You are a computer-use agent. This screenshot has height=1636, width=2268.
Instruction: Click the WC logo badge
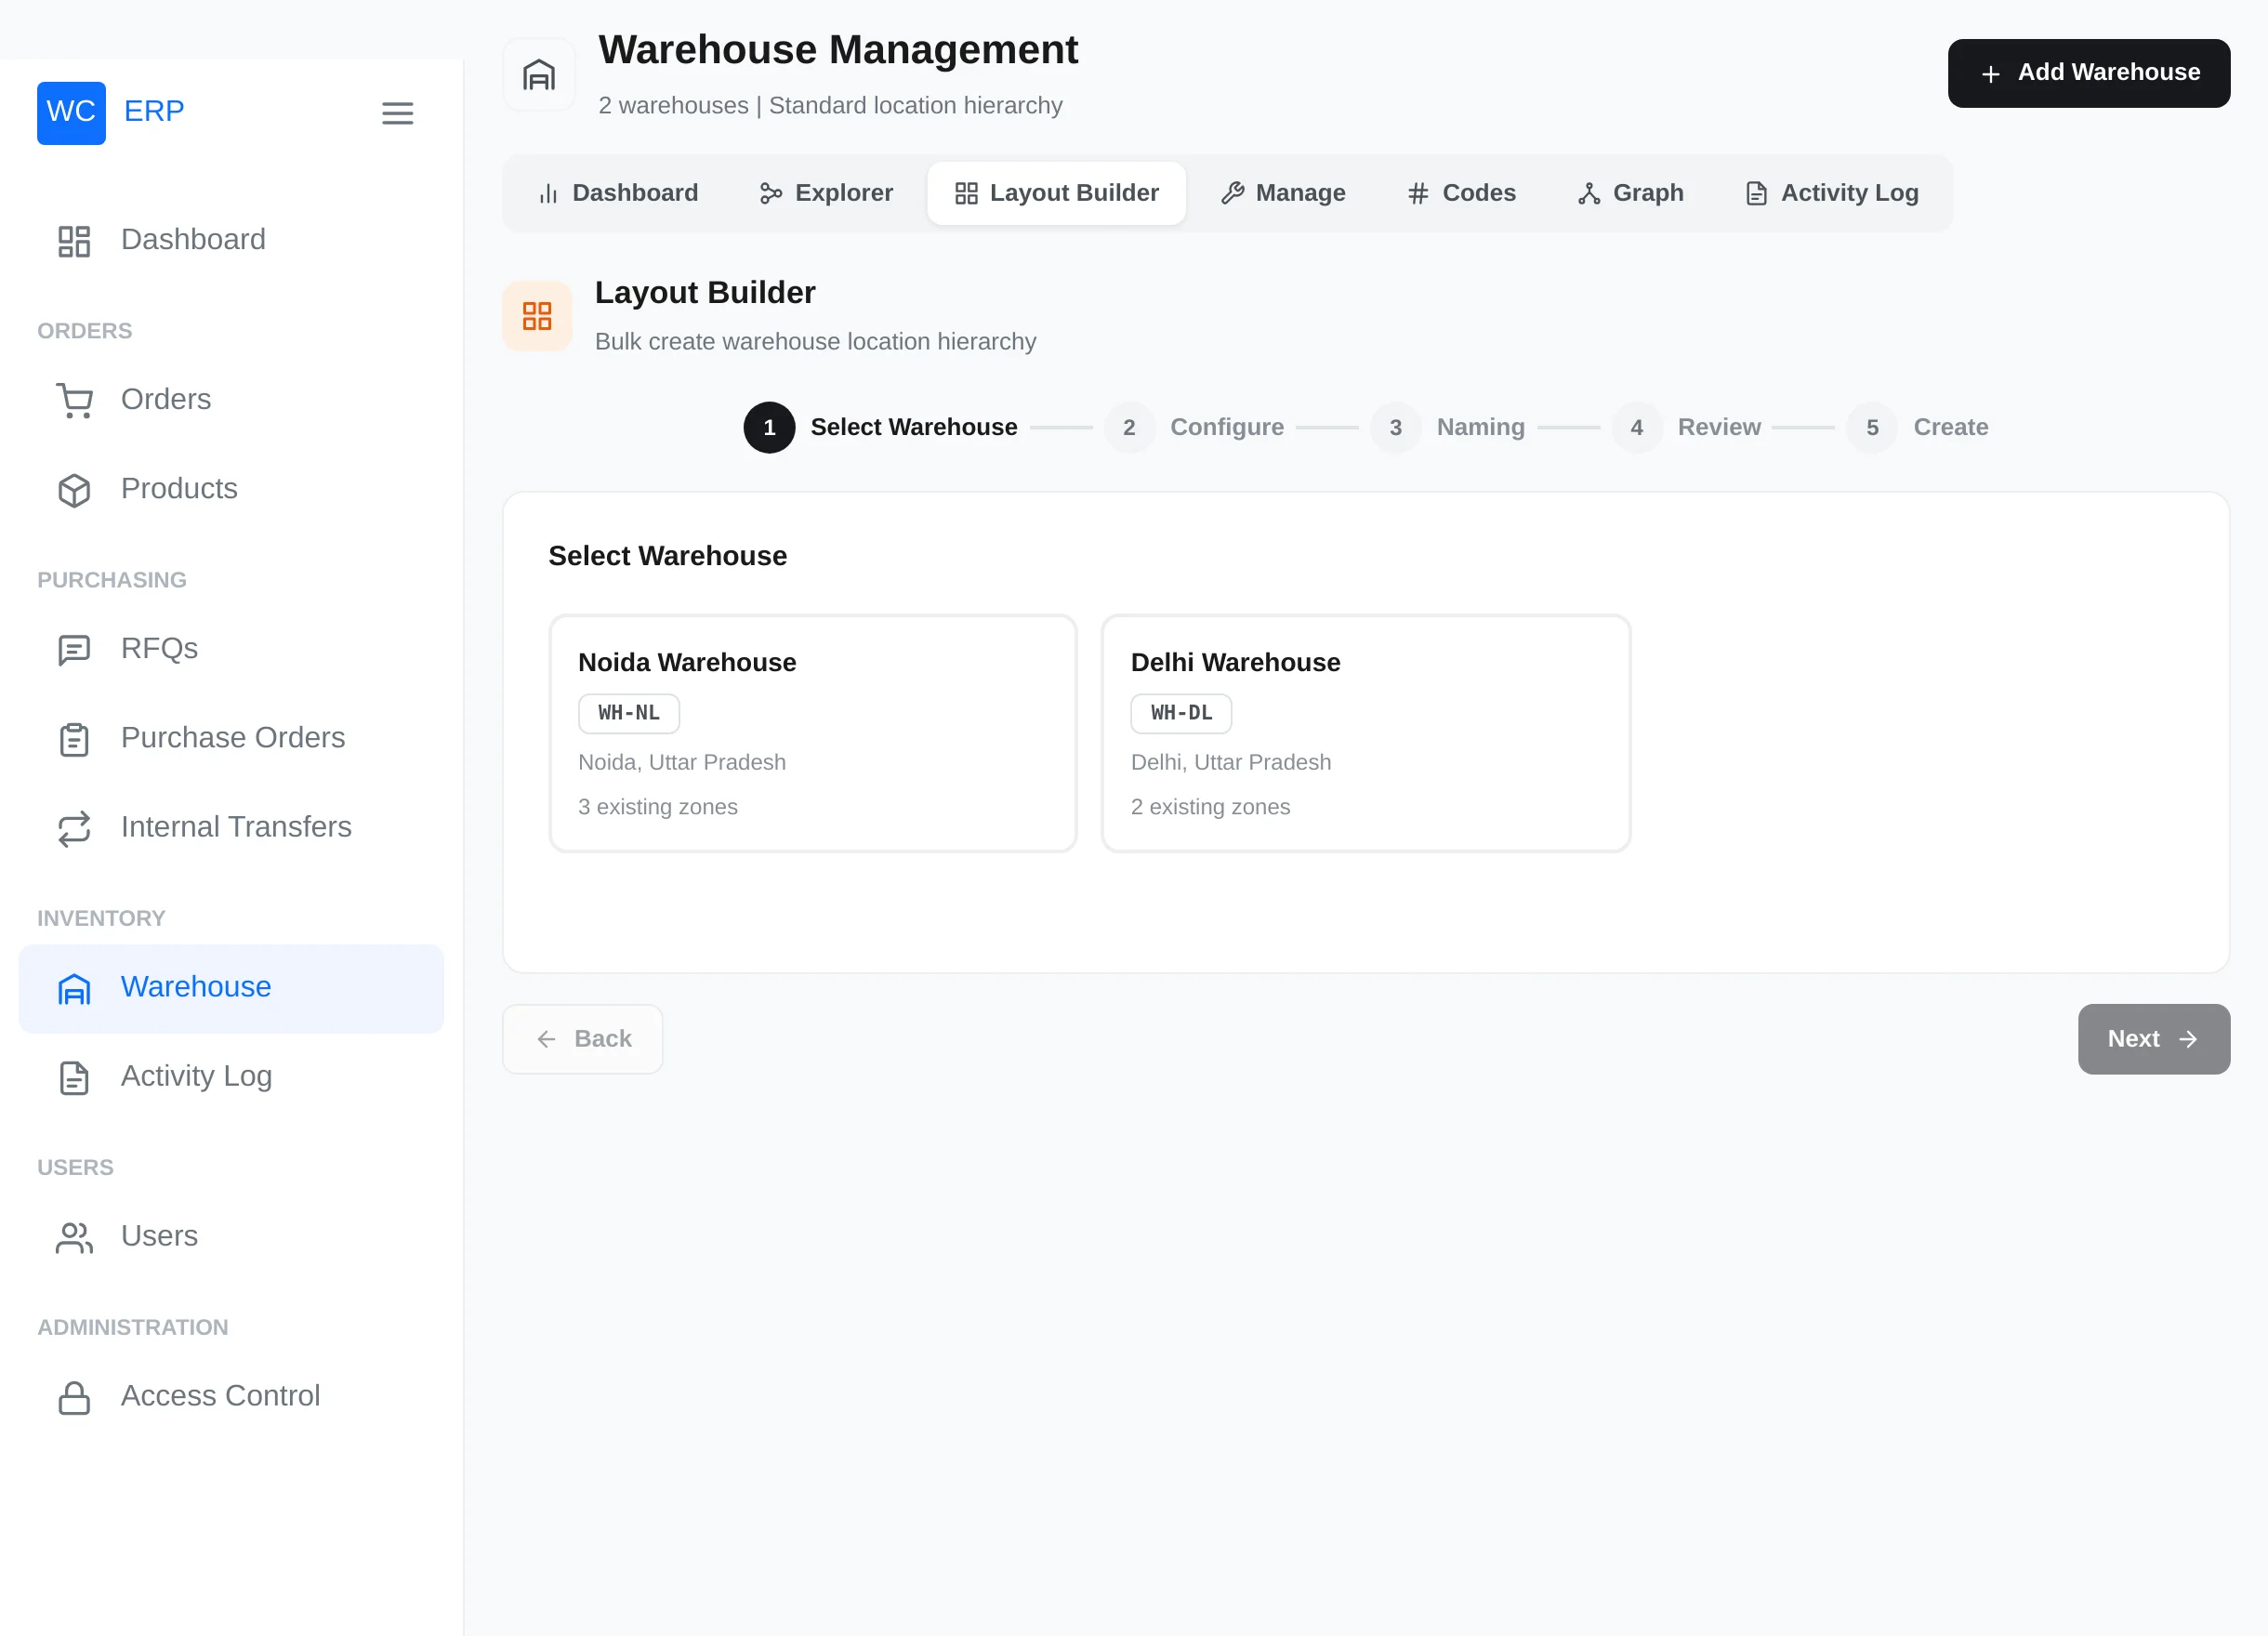pos(71,112)
